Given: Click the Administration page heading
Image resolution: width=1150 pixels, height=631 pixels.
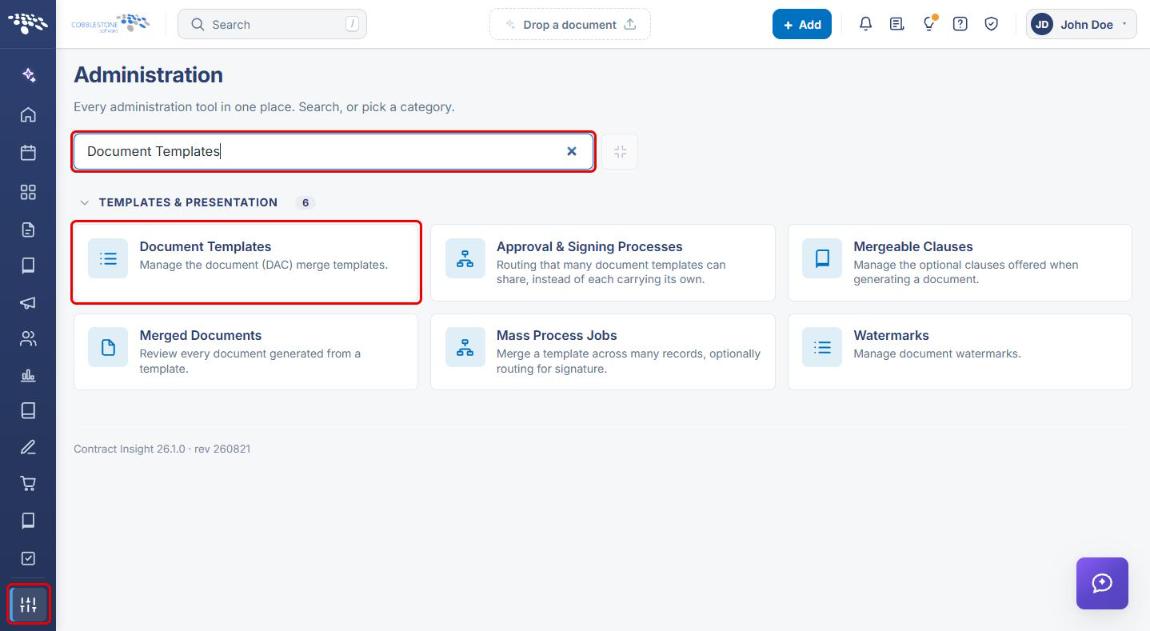Looking at the screenshot, I should 148,75.
